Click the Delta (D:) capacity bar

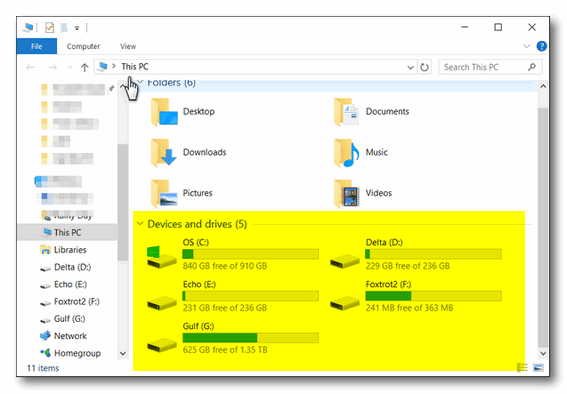click(x=433, y=254)
